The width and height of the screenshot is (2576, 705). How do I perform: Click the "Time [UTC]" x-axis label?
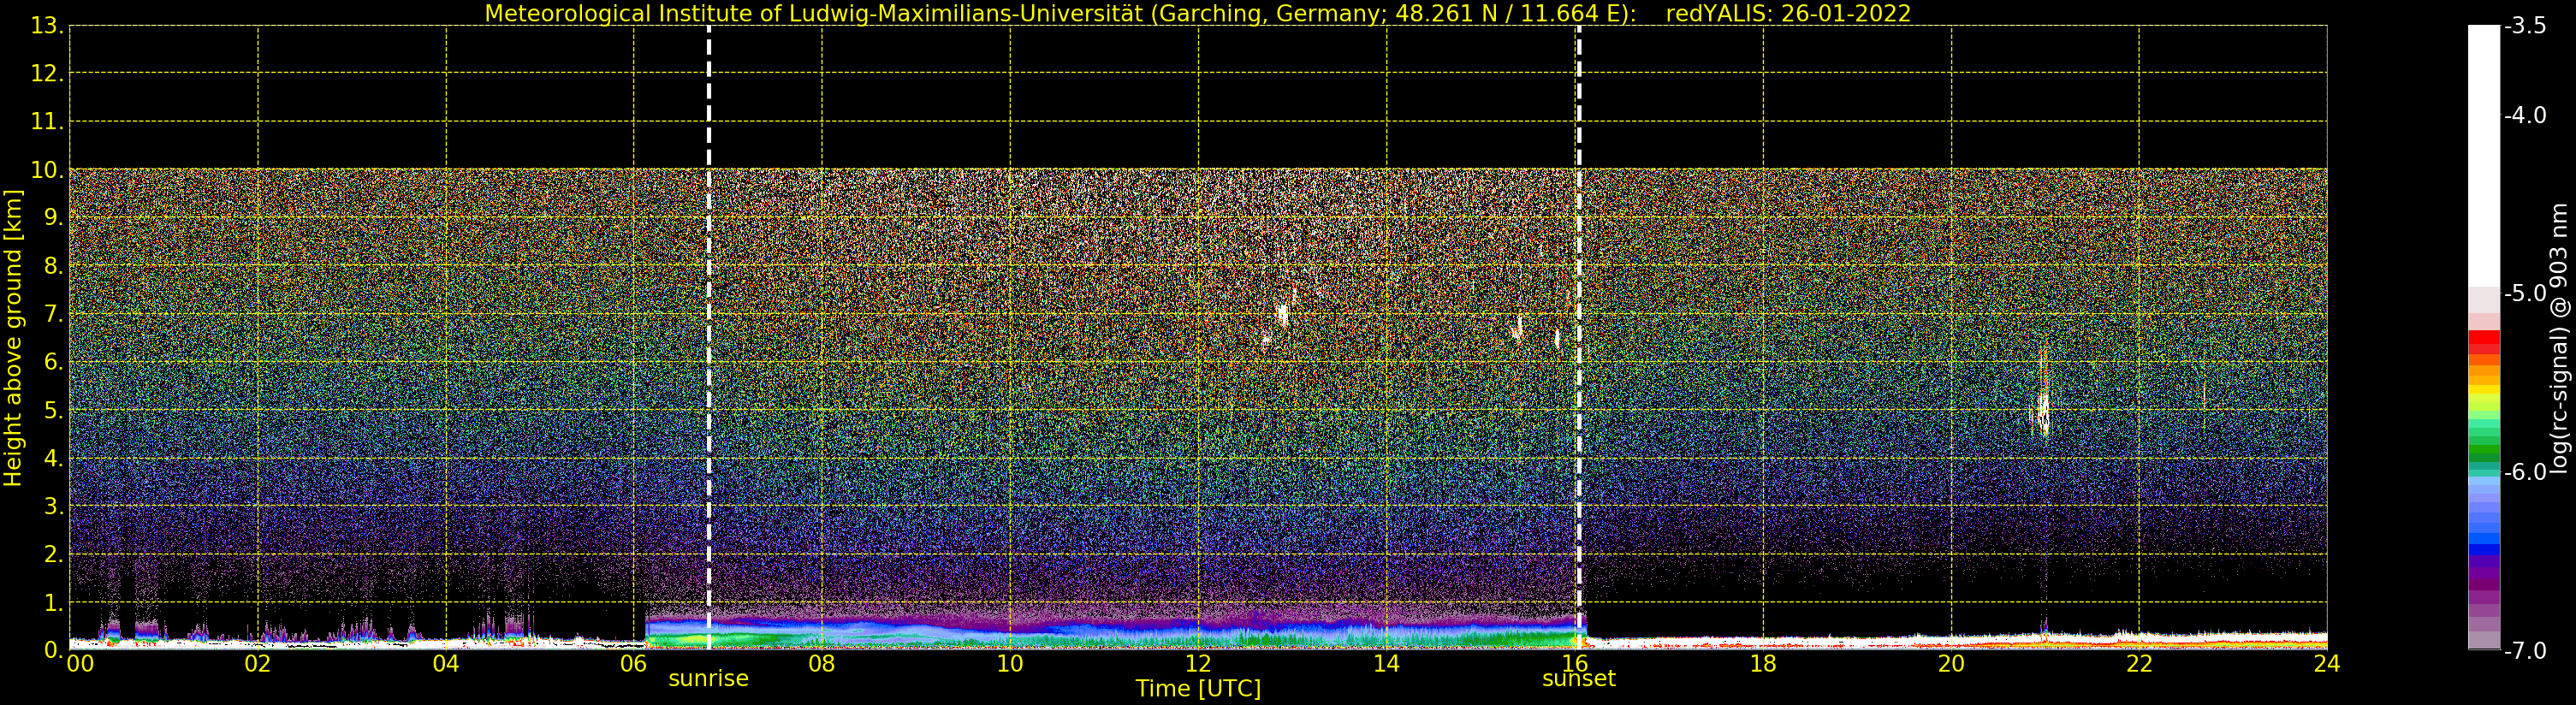pos(1198,689)
